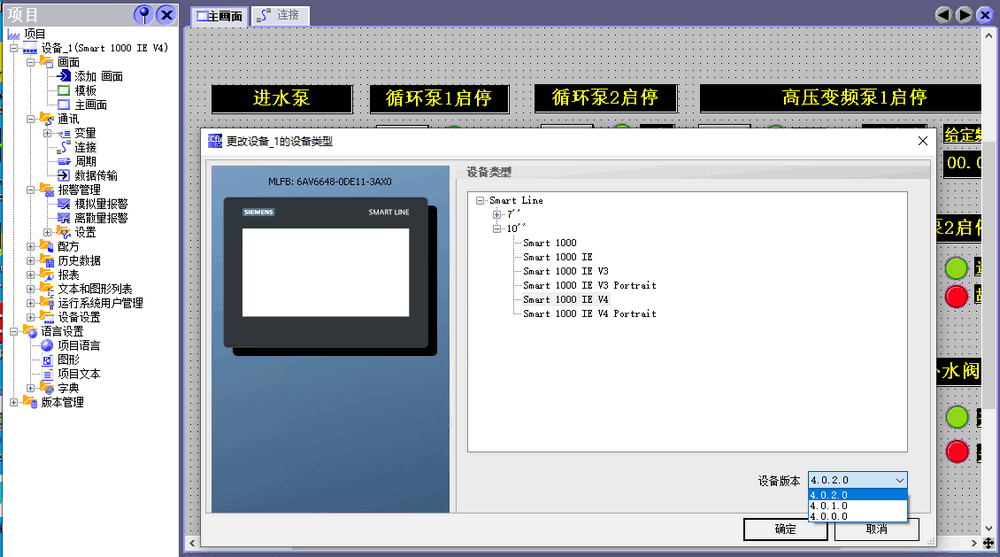Click the 报表 folder icon
1000x557 pixels.
pyautogui.click(x=47, y=274)
